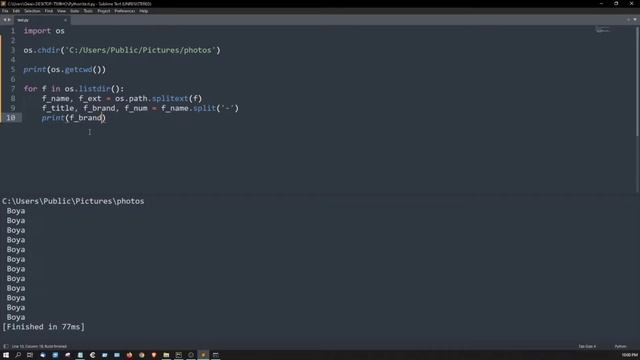Open the tab list dropdown arrow

[635, 20]
